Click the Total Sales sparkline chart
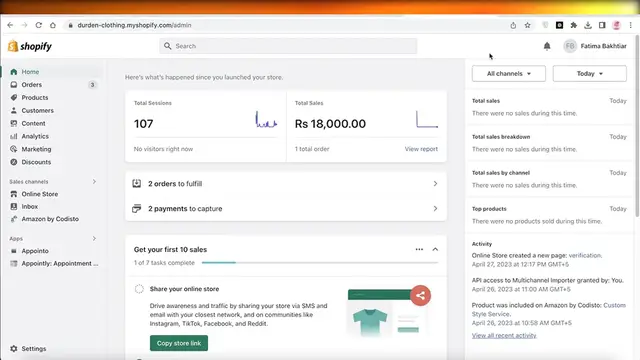This screenshot has width=640, height=360. click(427, 119)
